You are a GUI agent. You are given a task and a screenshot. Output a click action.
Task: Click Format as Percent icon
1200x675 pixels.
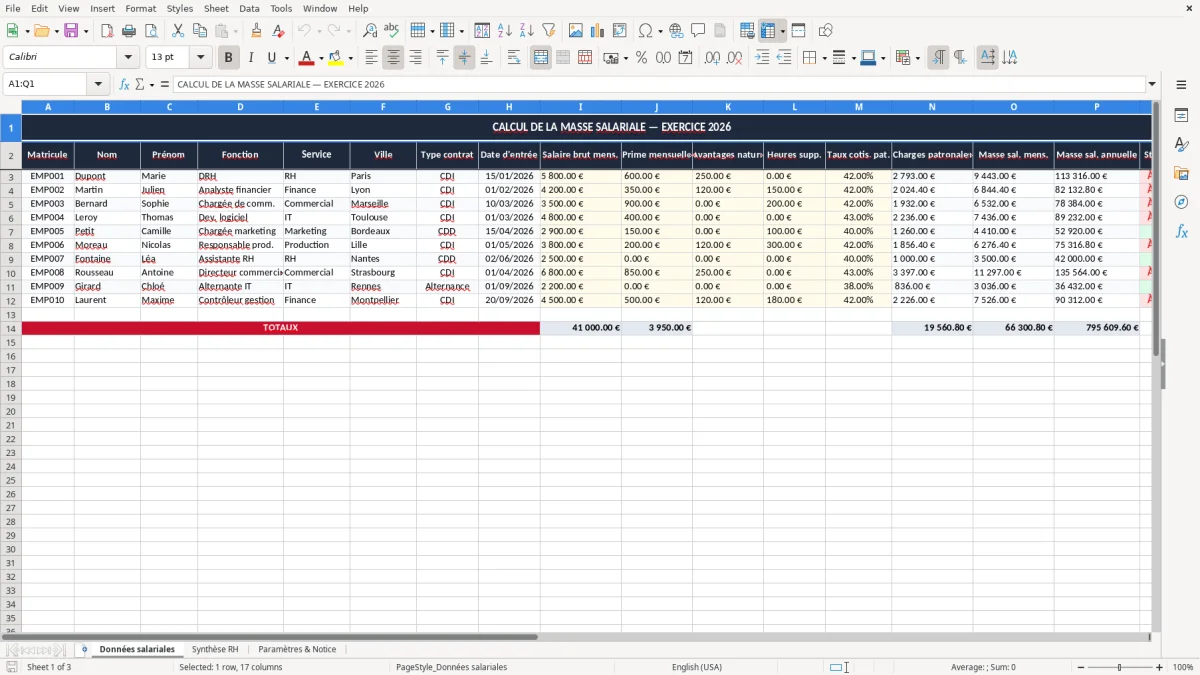pos(642,58)
